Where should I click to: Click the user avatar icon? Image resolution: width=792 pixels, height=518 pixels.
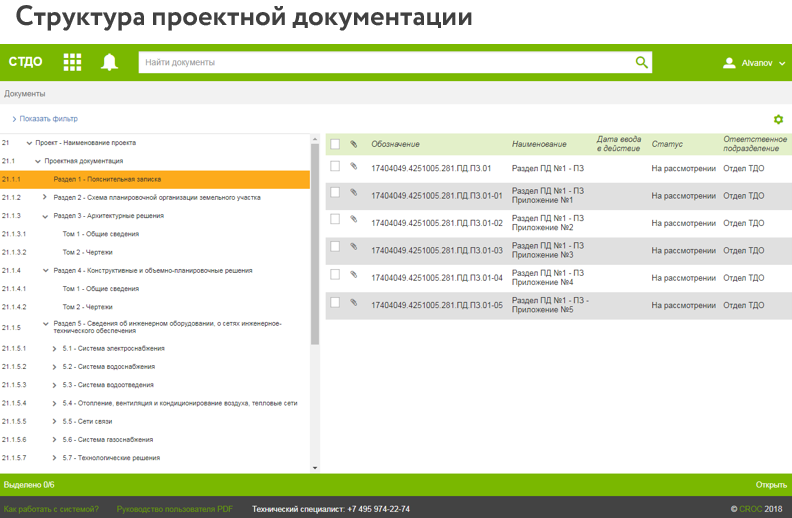click(x=729, y=63)
